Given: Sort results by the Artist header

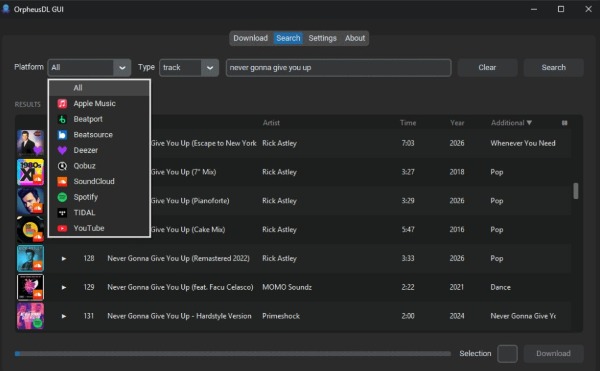Looking at the screenshot, I should point(271,123).
